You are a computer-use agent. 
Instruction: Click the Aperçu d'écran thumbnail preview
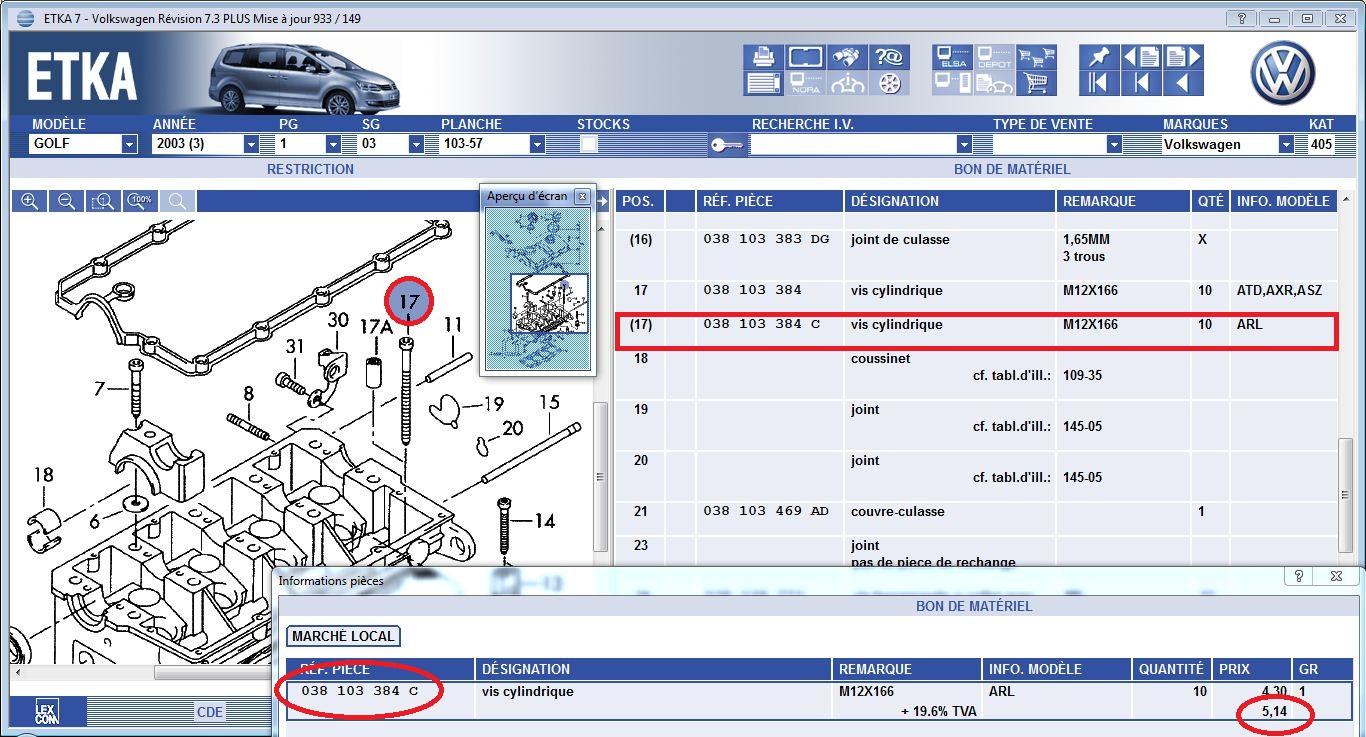[538, 289]
